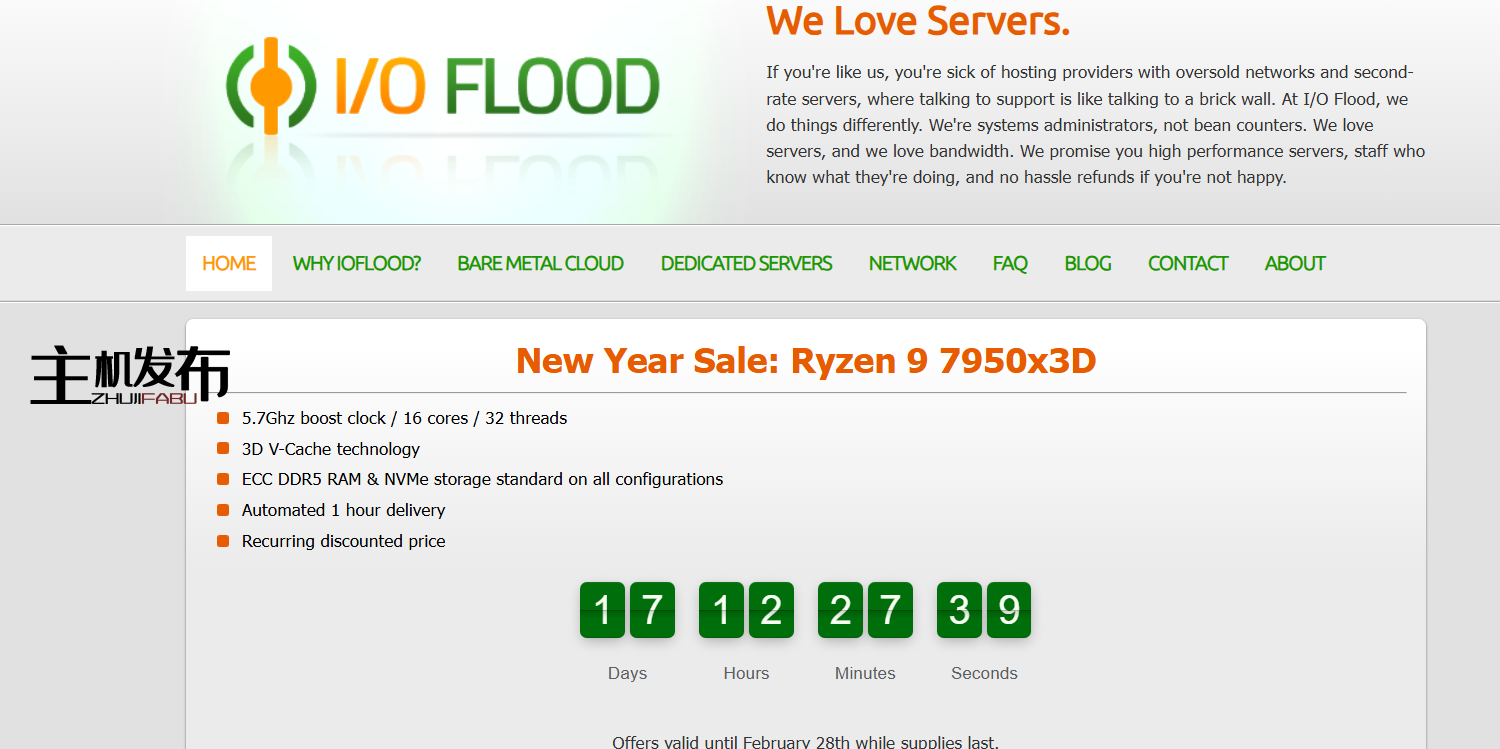Click the Minutes countdown digits

pyautogui.click(x=865, y=610)
